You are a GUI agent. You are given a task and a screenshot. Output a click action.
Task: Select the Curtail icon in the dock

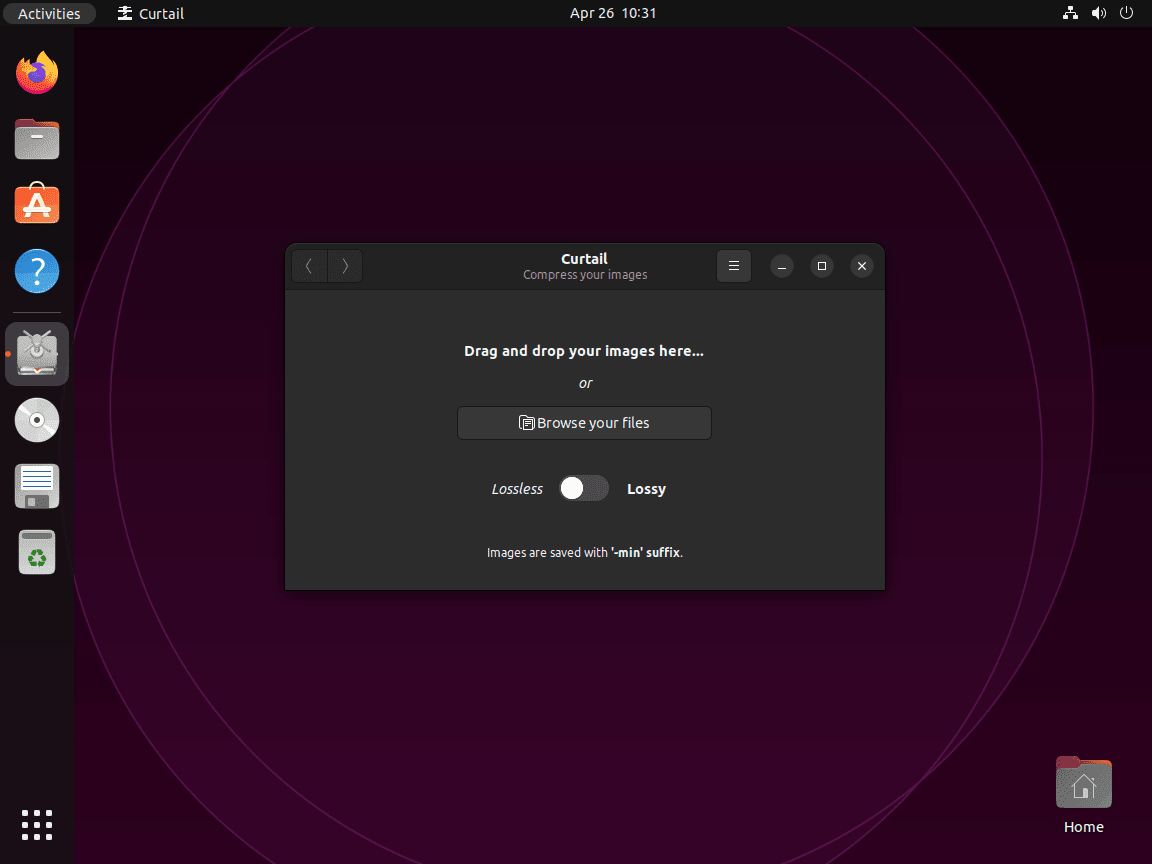click(36, 353)
